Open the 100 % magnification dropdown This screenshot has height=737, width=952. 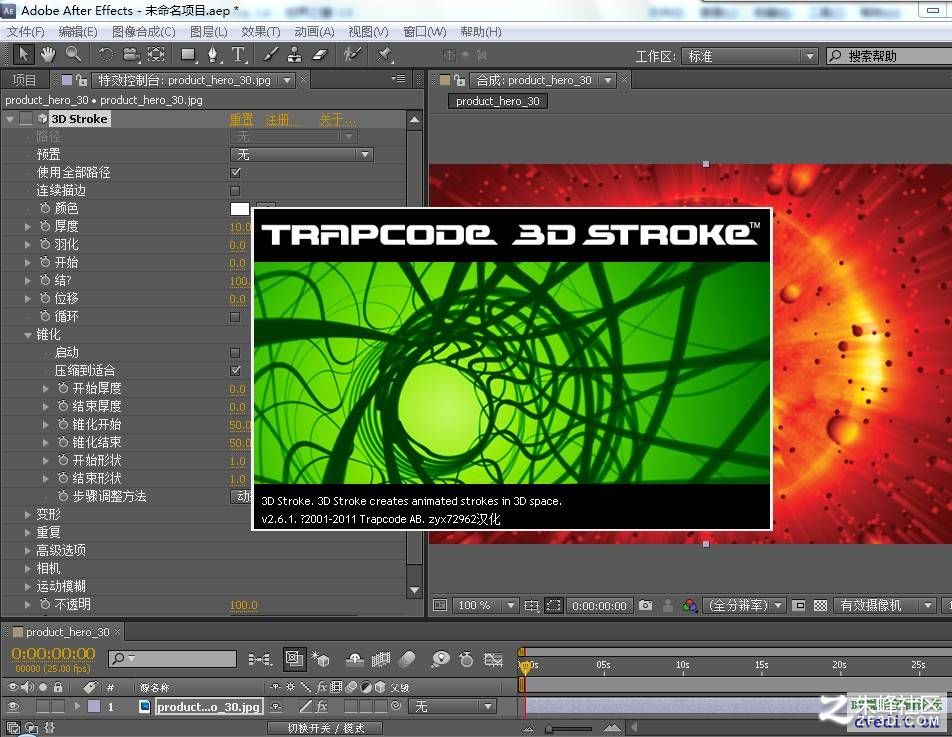(x=484, y=605)
